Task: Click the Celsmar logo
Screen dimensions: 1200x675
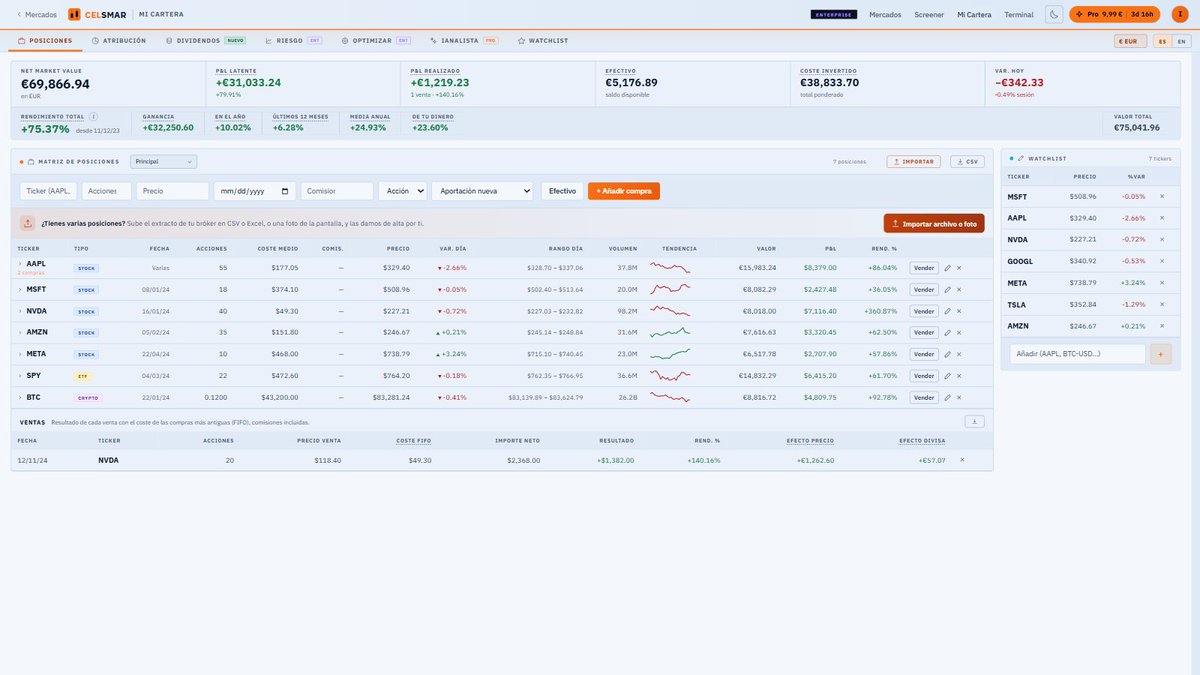Action: click(x=98, y=14)
